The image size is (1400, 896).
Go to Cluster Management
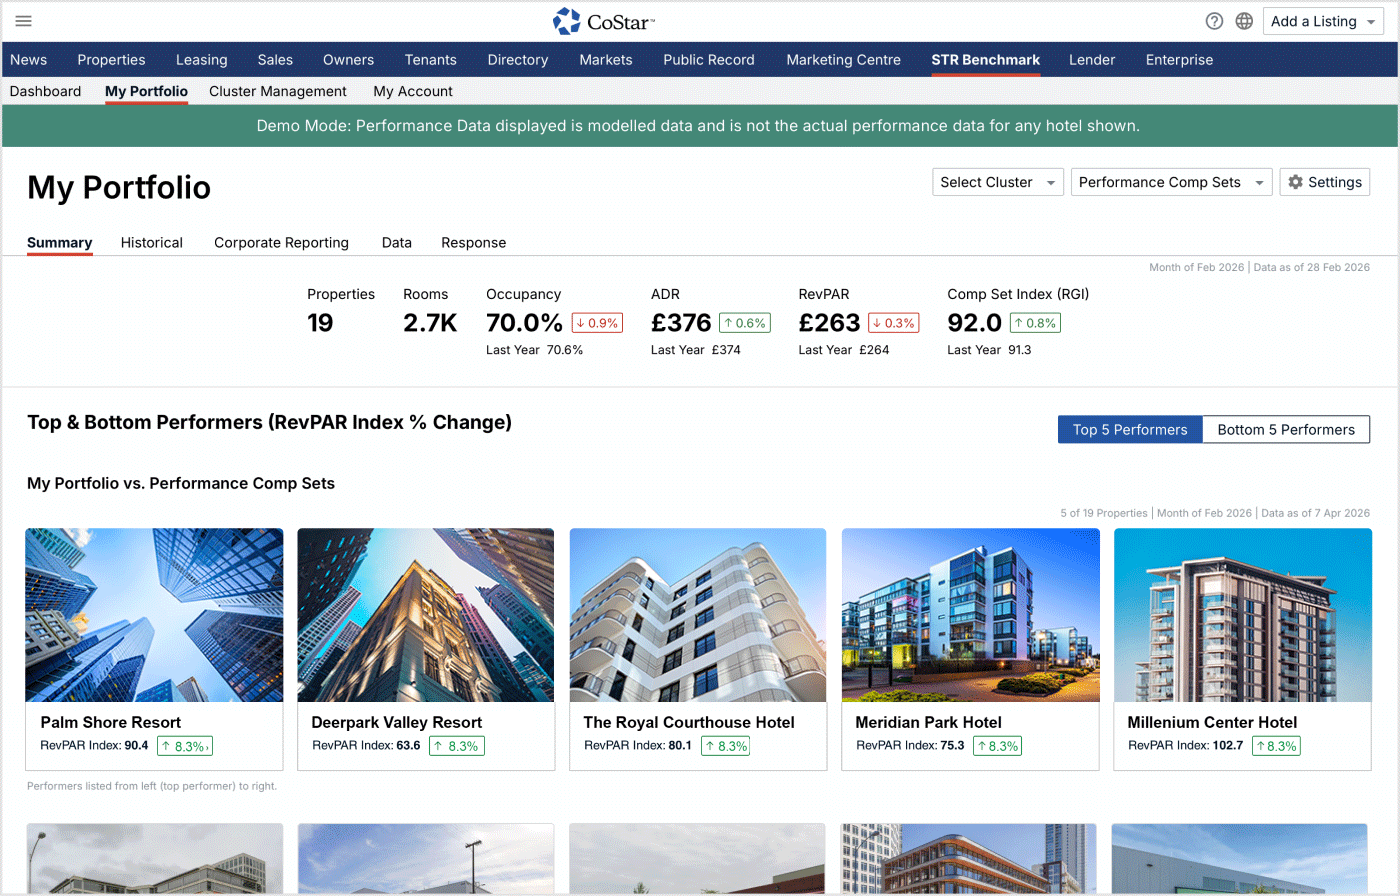tap(278, 91)
